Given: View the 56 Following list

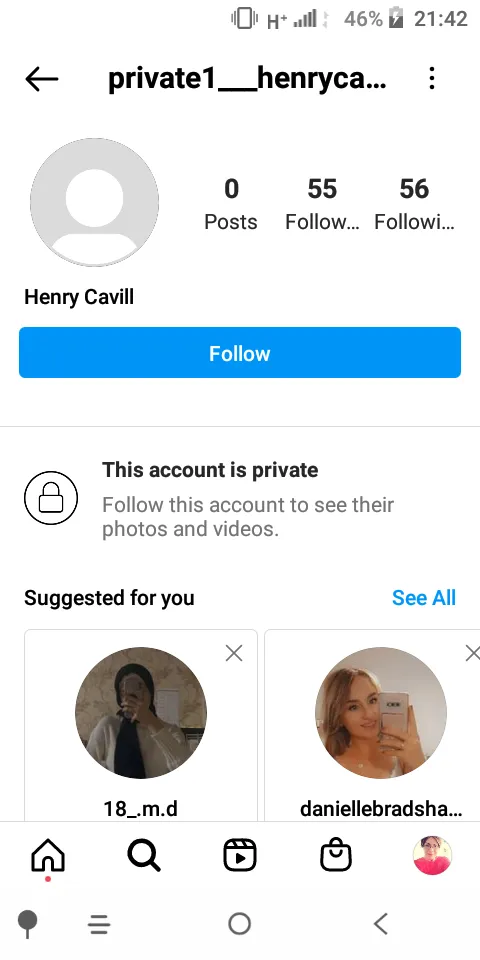Looking at the screenshot, I should tap(414, 204).
